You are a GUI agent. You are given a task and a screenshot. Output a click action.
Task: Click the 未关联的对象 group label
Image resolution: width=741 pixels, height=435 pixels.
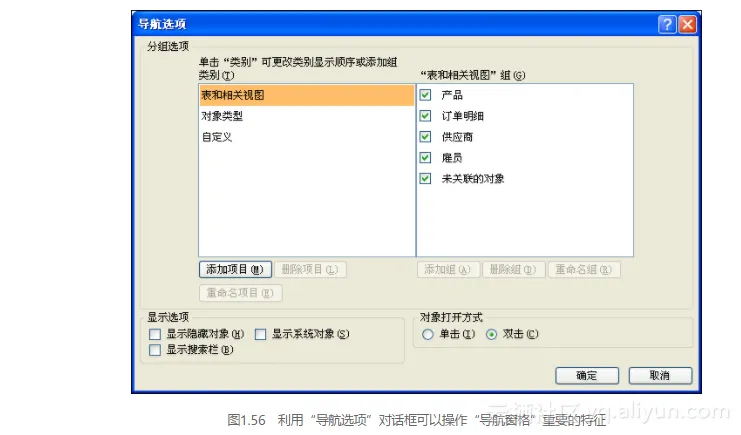click(x=473, y=178)
